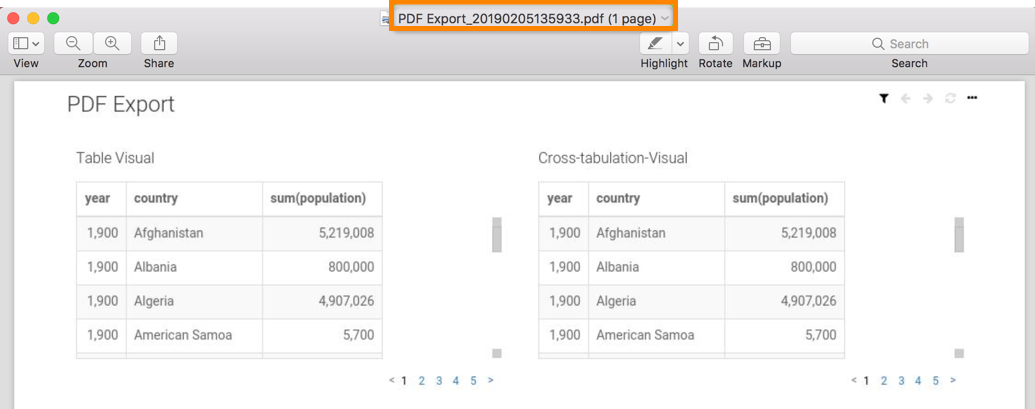The image size is (1035, 409).
Task: Click next page arrow under Table Visual
Action: tap(490, 381)
